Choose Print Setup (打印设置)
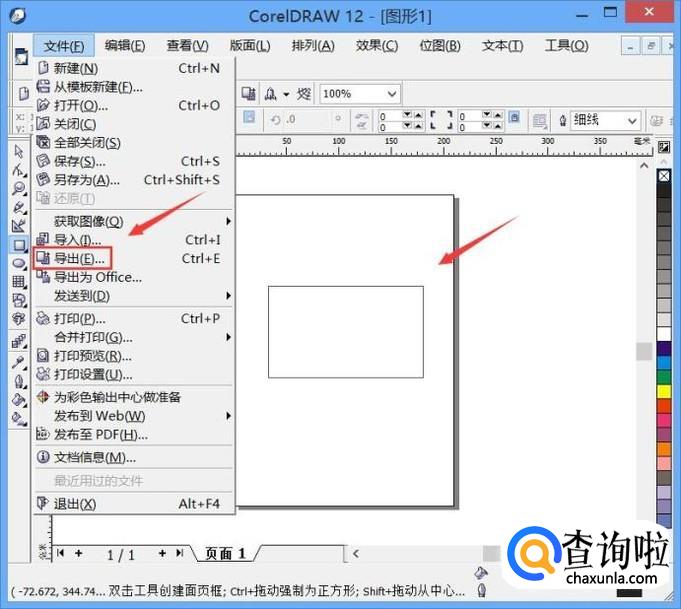 pyautogui.click(x=135, y=374)
